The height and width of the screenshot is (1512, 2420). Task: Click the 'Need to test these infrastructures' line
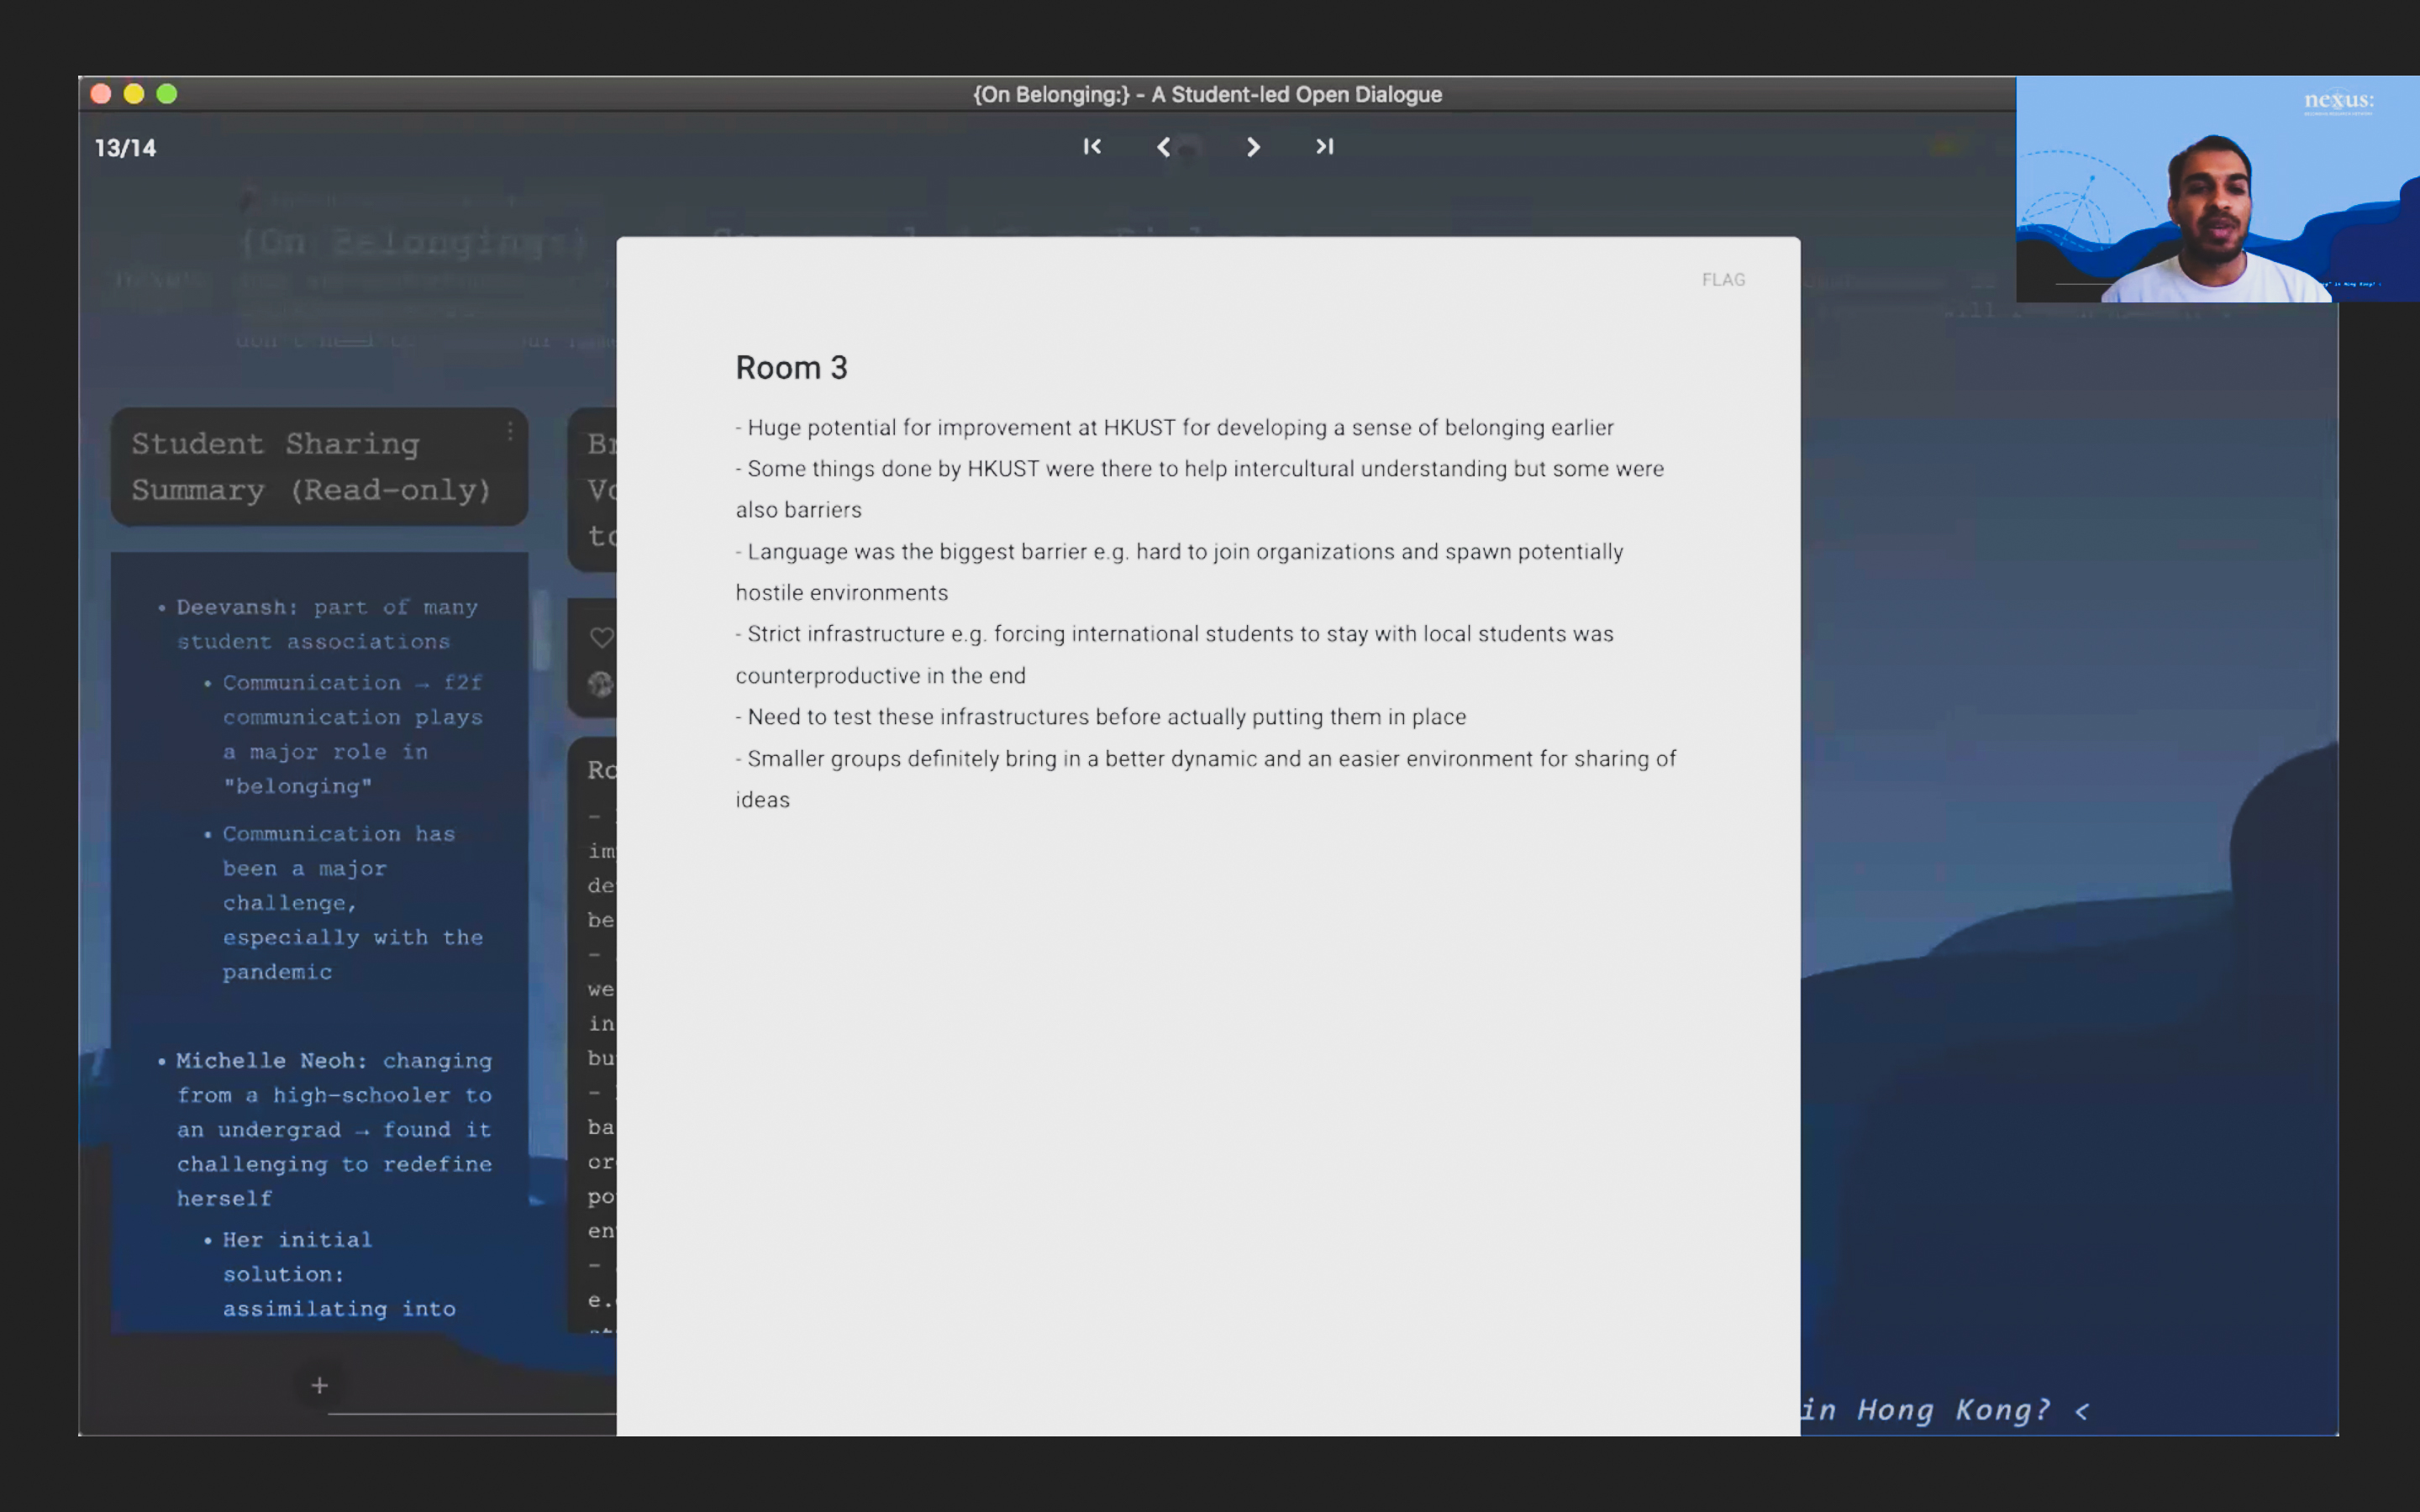[x=1100, y=717]
